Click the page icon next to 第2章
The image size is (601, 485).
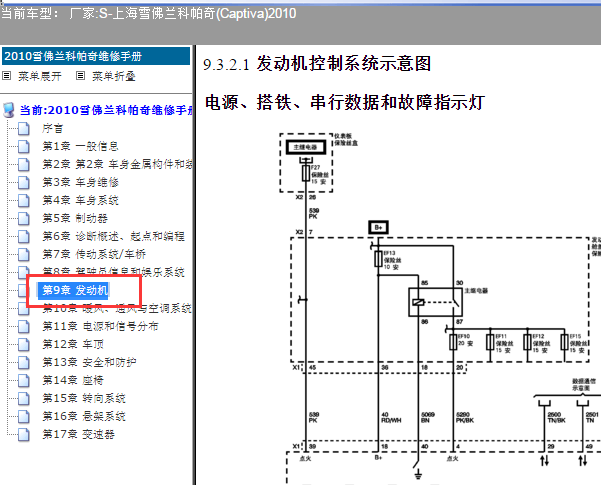[24, 164]
